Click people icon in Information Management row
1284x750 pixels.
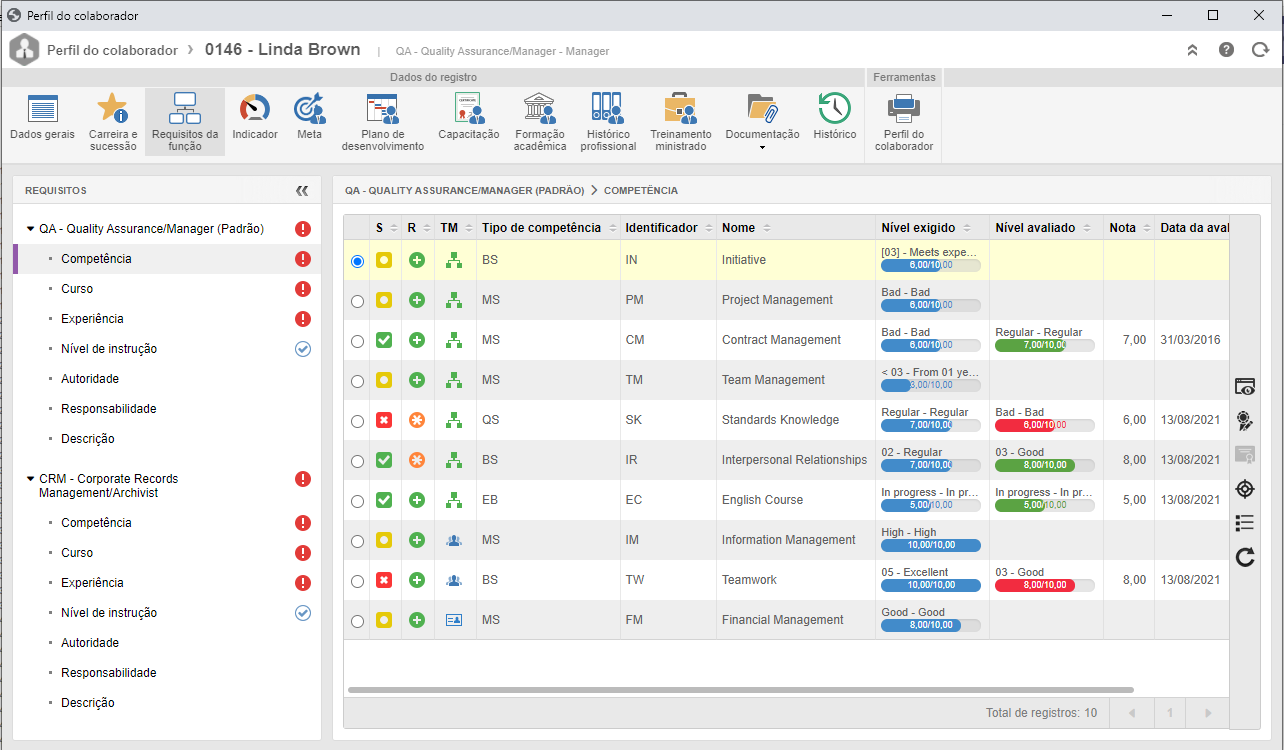click(x=454, y=540)
